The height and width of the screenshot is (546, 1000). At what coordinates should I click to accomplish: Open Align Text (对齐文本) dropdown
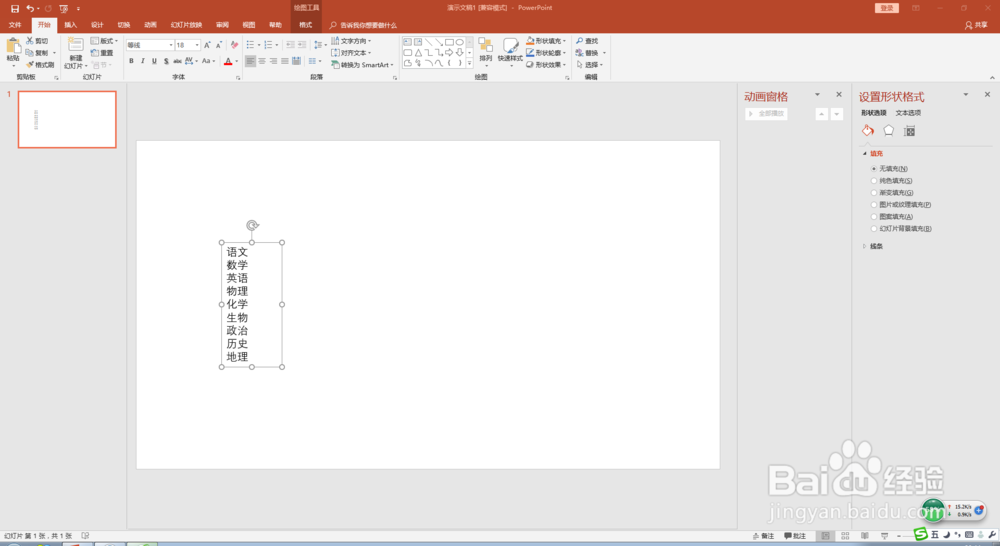(x=351, y=53)
